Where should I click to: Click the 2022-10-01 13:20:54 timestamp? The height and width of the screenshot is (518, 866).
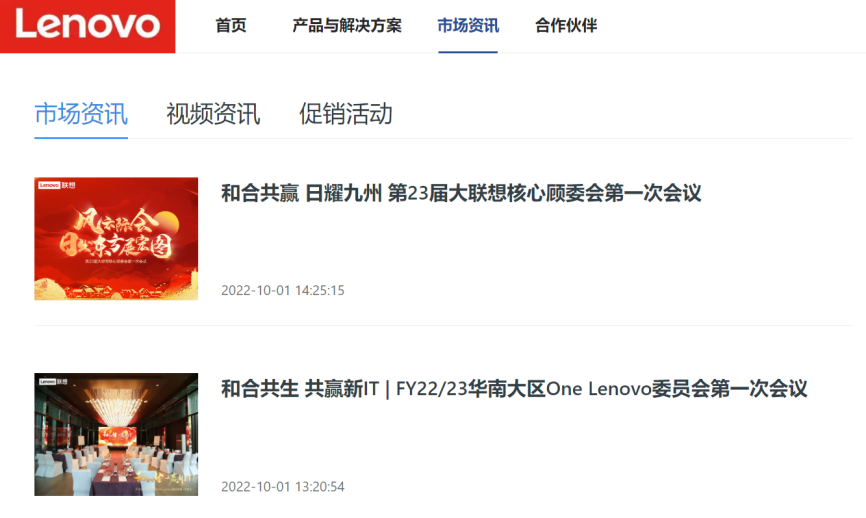click(283, 487)
